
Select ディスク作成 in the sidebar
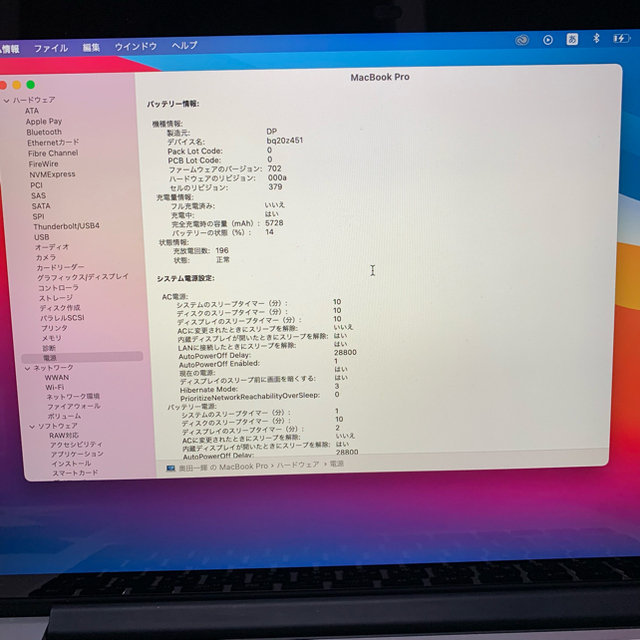coord(60,308)
